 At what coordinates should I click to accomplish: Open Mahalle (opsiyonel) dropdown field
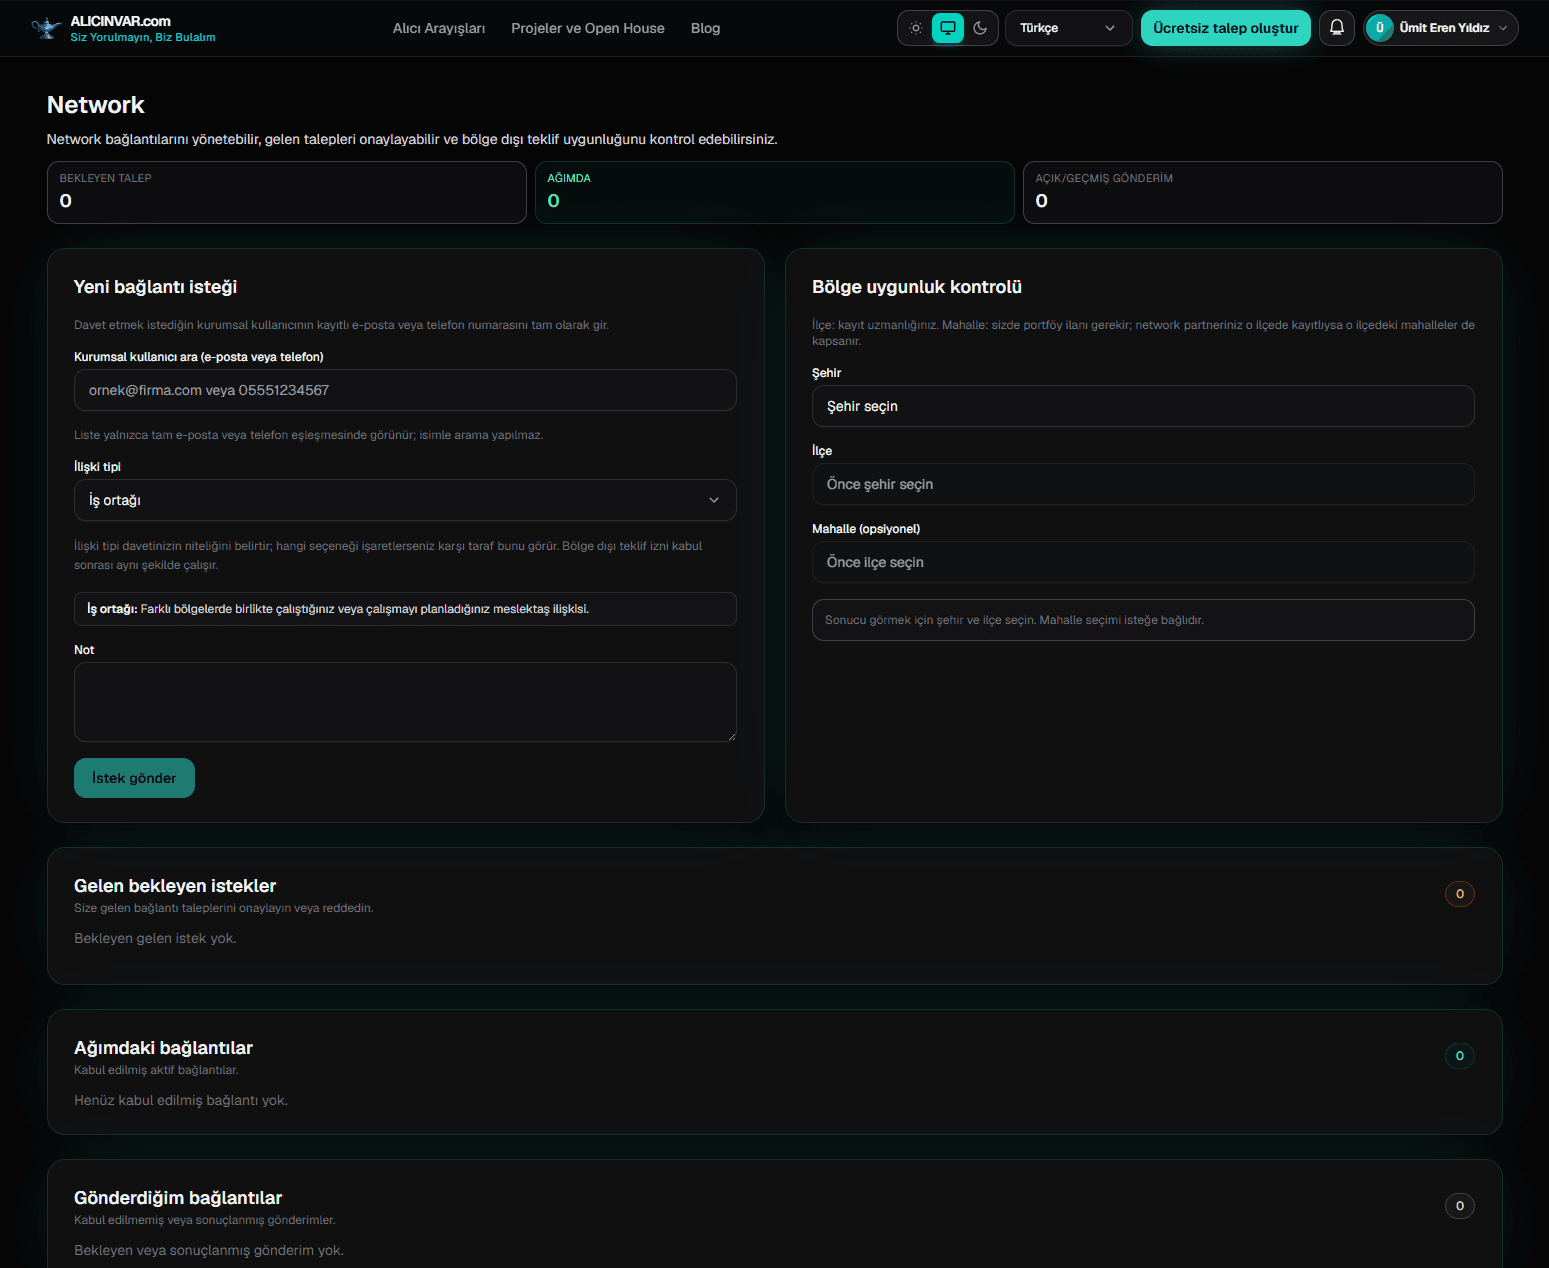1143,562
